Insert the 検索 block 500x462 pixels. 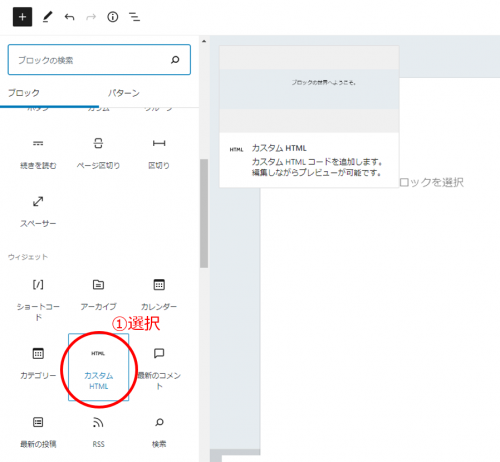point(159,432)
